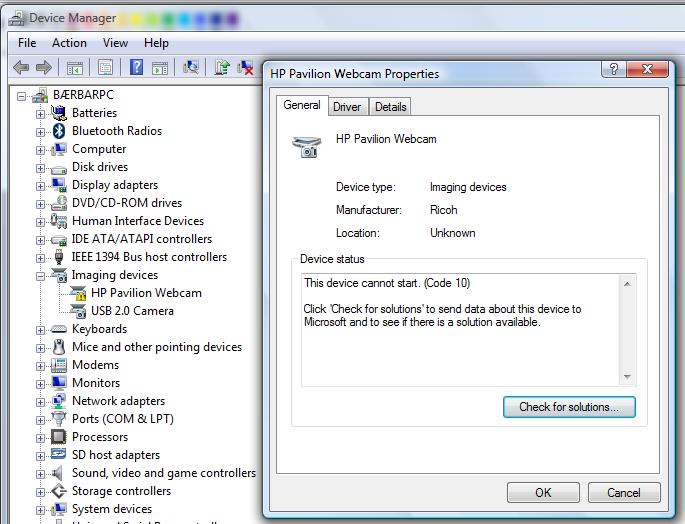Click the Keyboards category icon

coord(59,329)
